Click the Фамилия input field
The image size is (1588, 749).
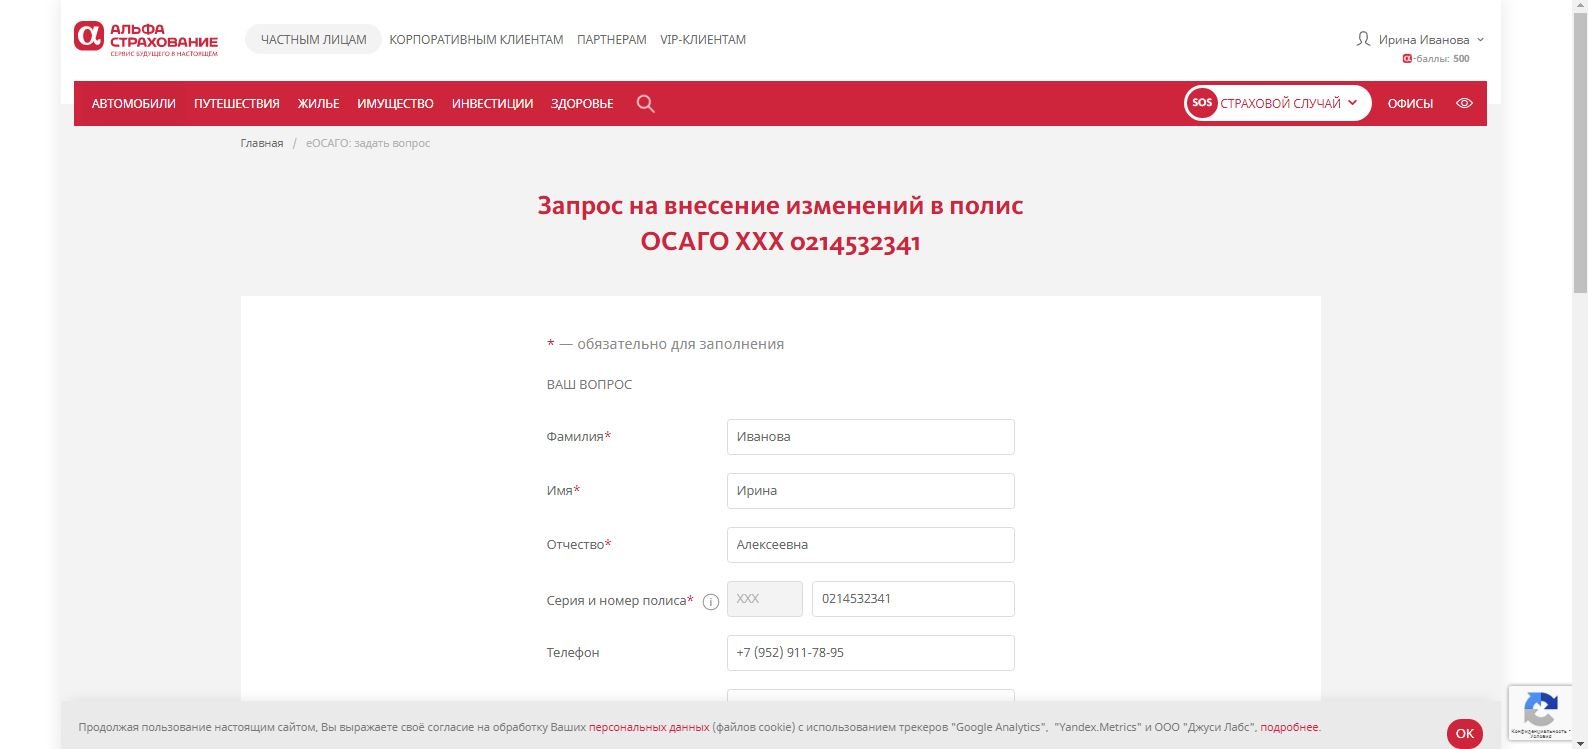pos(870,437)
